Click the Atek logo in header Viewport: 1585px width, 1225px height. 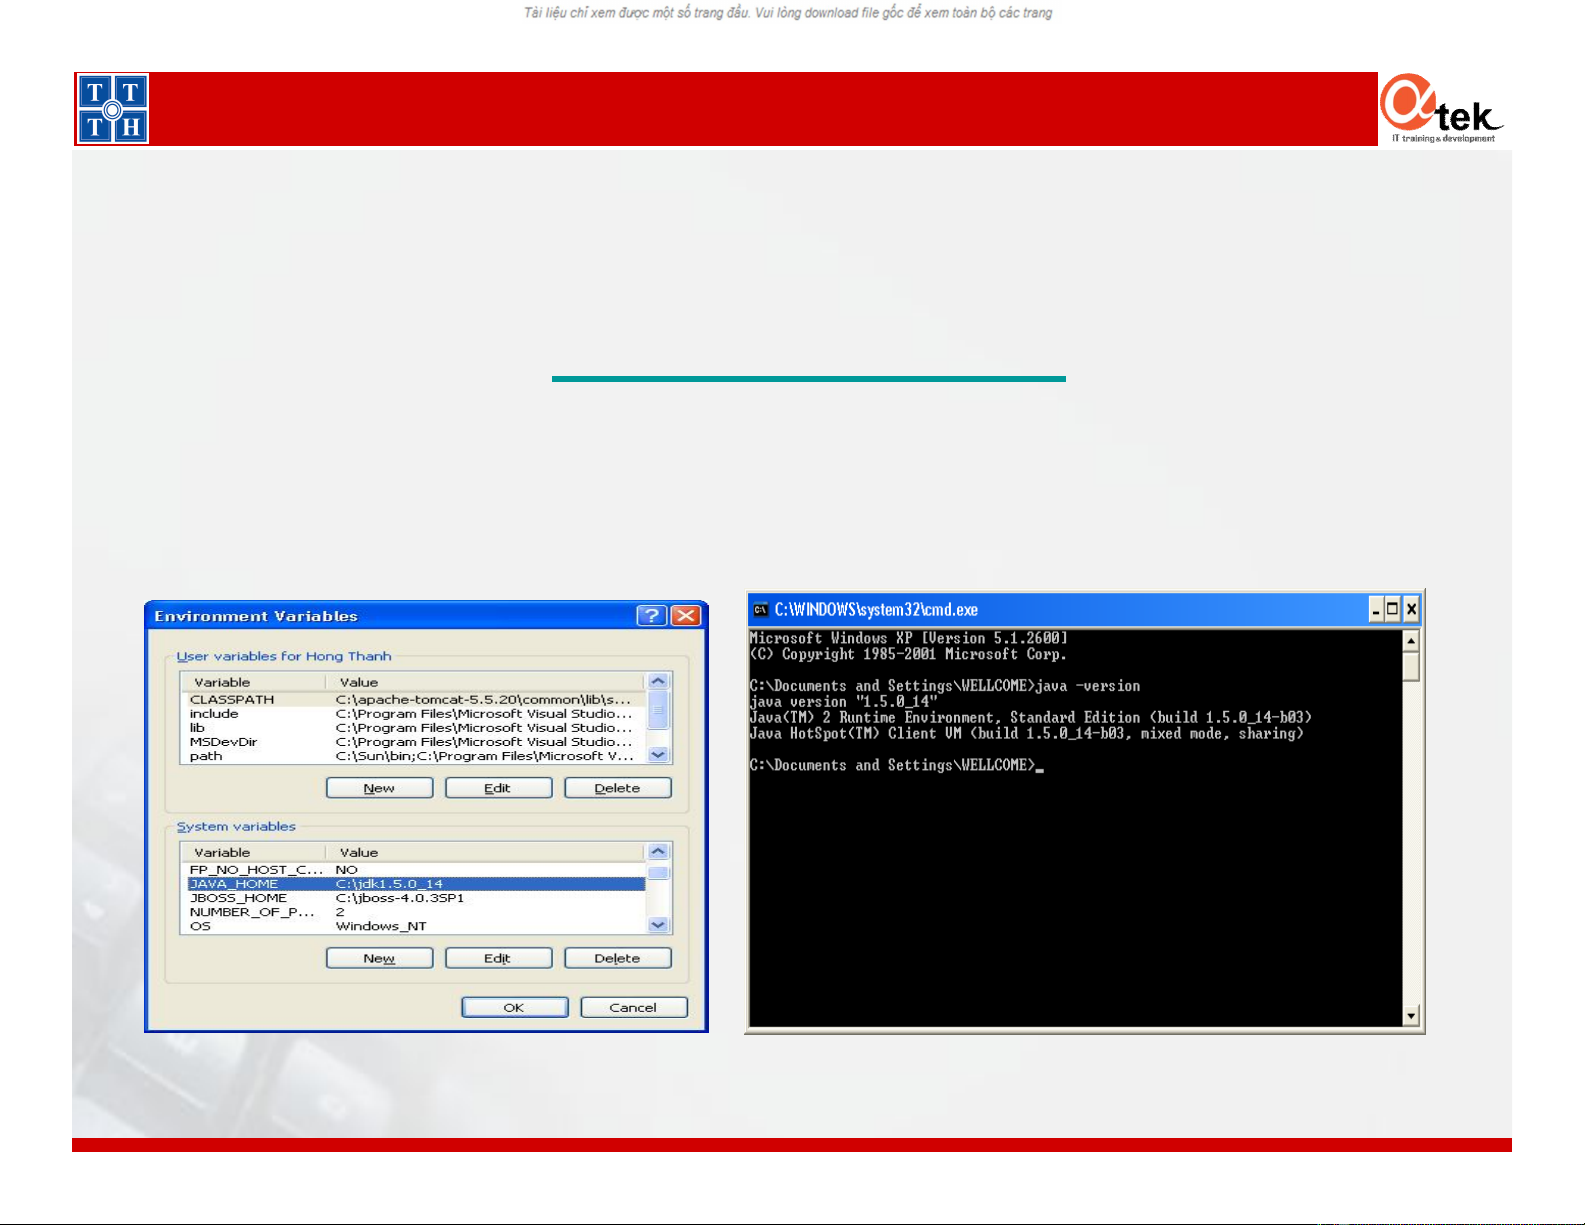click(1441, 109)
